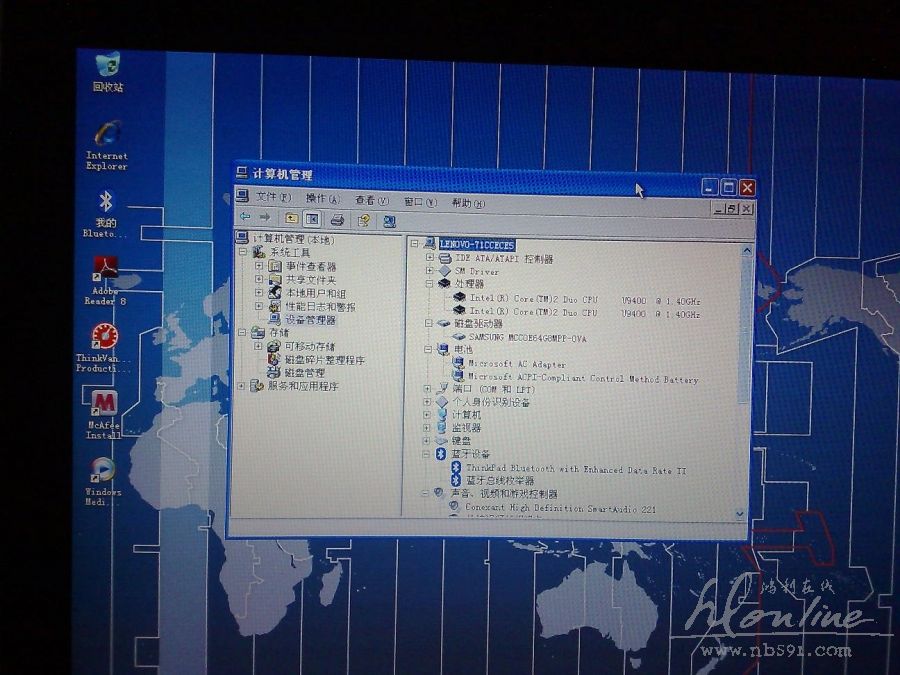Expand the IDE ATA/ATAPI 控制器 node
This screenshot has height=675, width=900.
[430, 258]
